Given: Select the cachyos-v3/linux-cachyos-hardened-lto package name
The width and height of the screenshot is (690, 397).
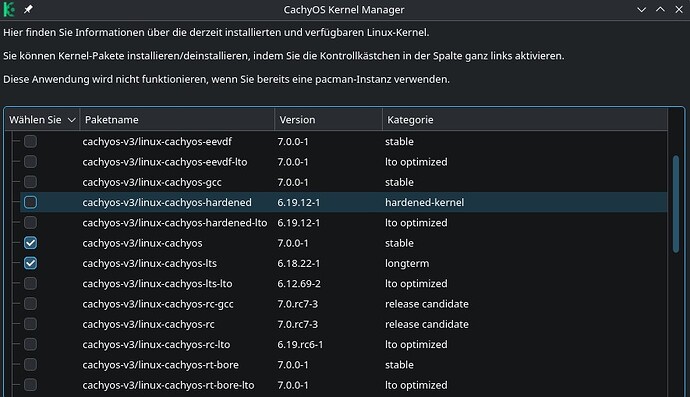Looking at the screenshot, I should 175,223.
